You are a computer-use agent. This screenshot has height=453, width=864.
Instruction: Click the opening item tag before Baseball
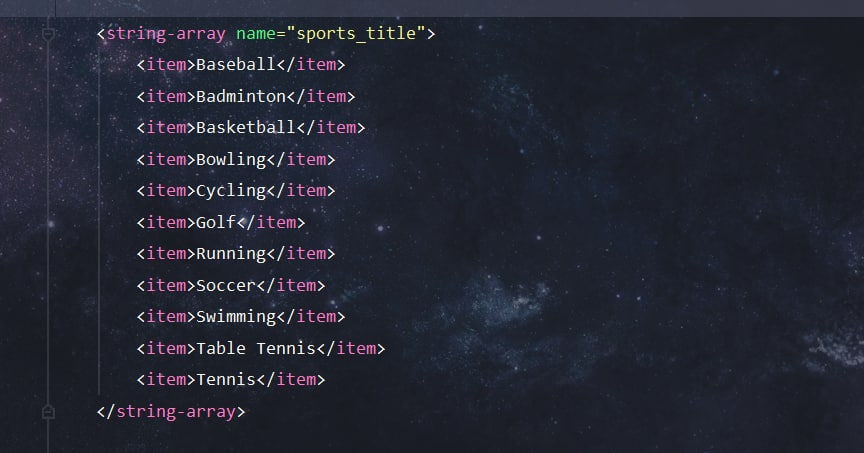click(166, 64)
